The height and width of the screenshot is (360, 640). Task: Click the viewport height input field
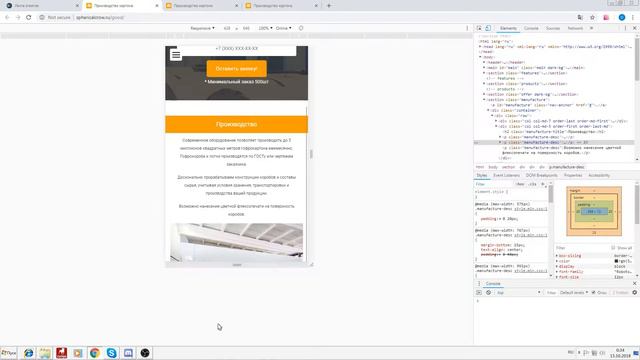pos(246,28)
